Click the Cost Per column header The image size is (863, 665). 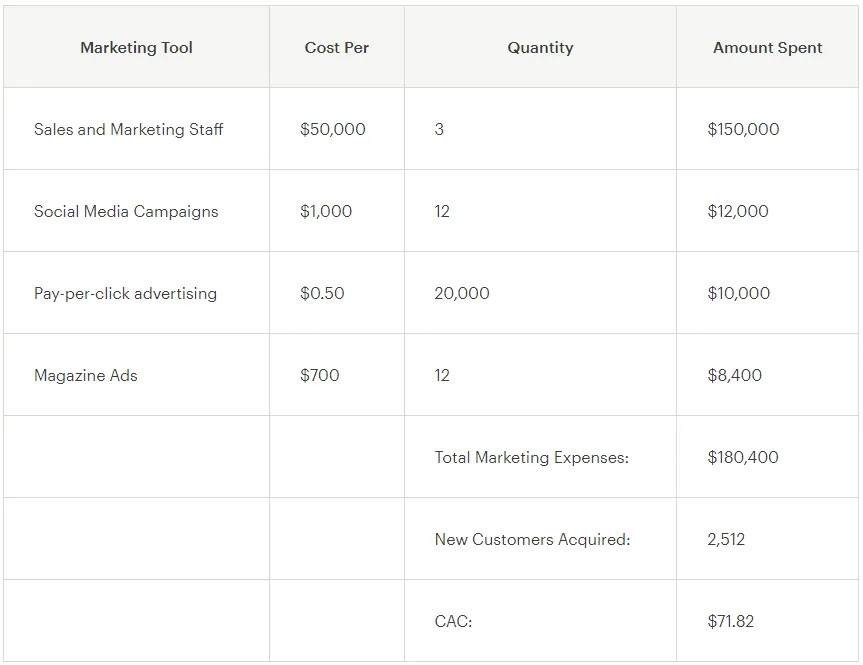pos(336,48)
